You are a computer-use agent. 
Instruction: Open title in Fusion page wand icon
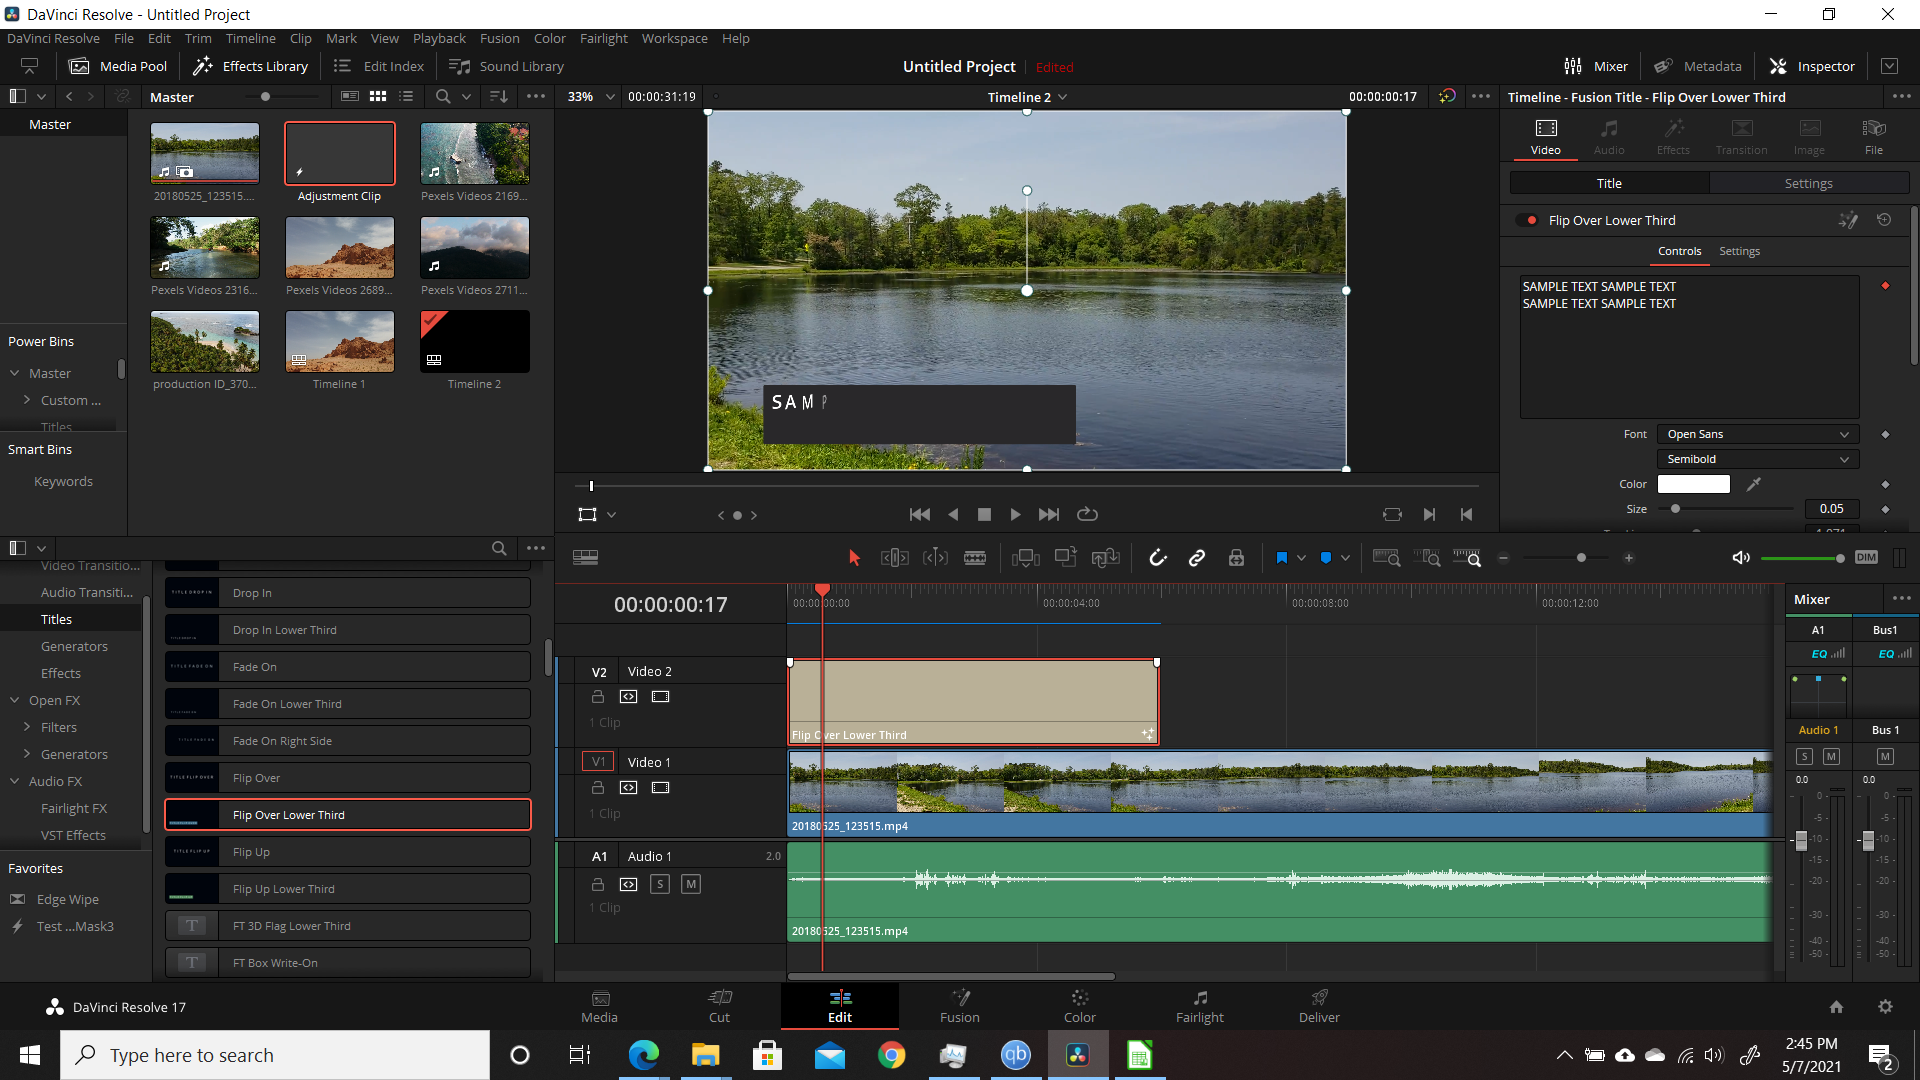tap(1848, 220)
